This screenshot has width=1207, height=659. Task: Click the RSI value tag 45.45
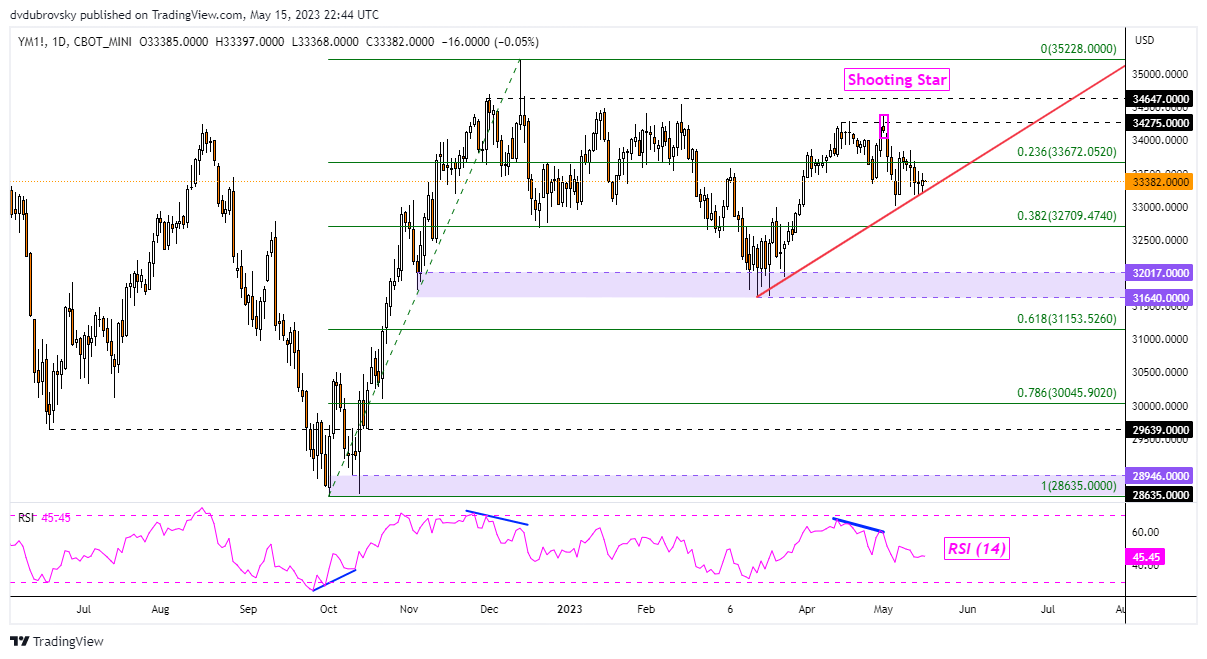tap(1146, 556)
